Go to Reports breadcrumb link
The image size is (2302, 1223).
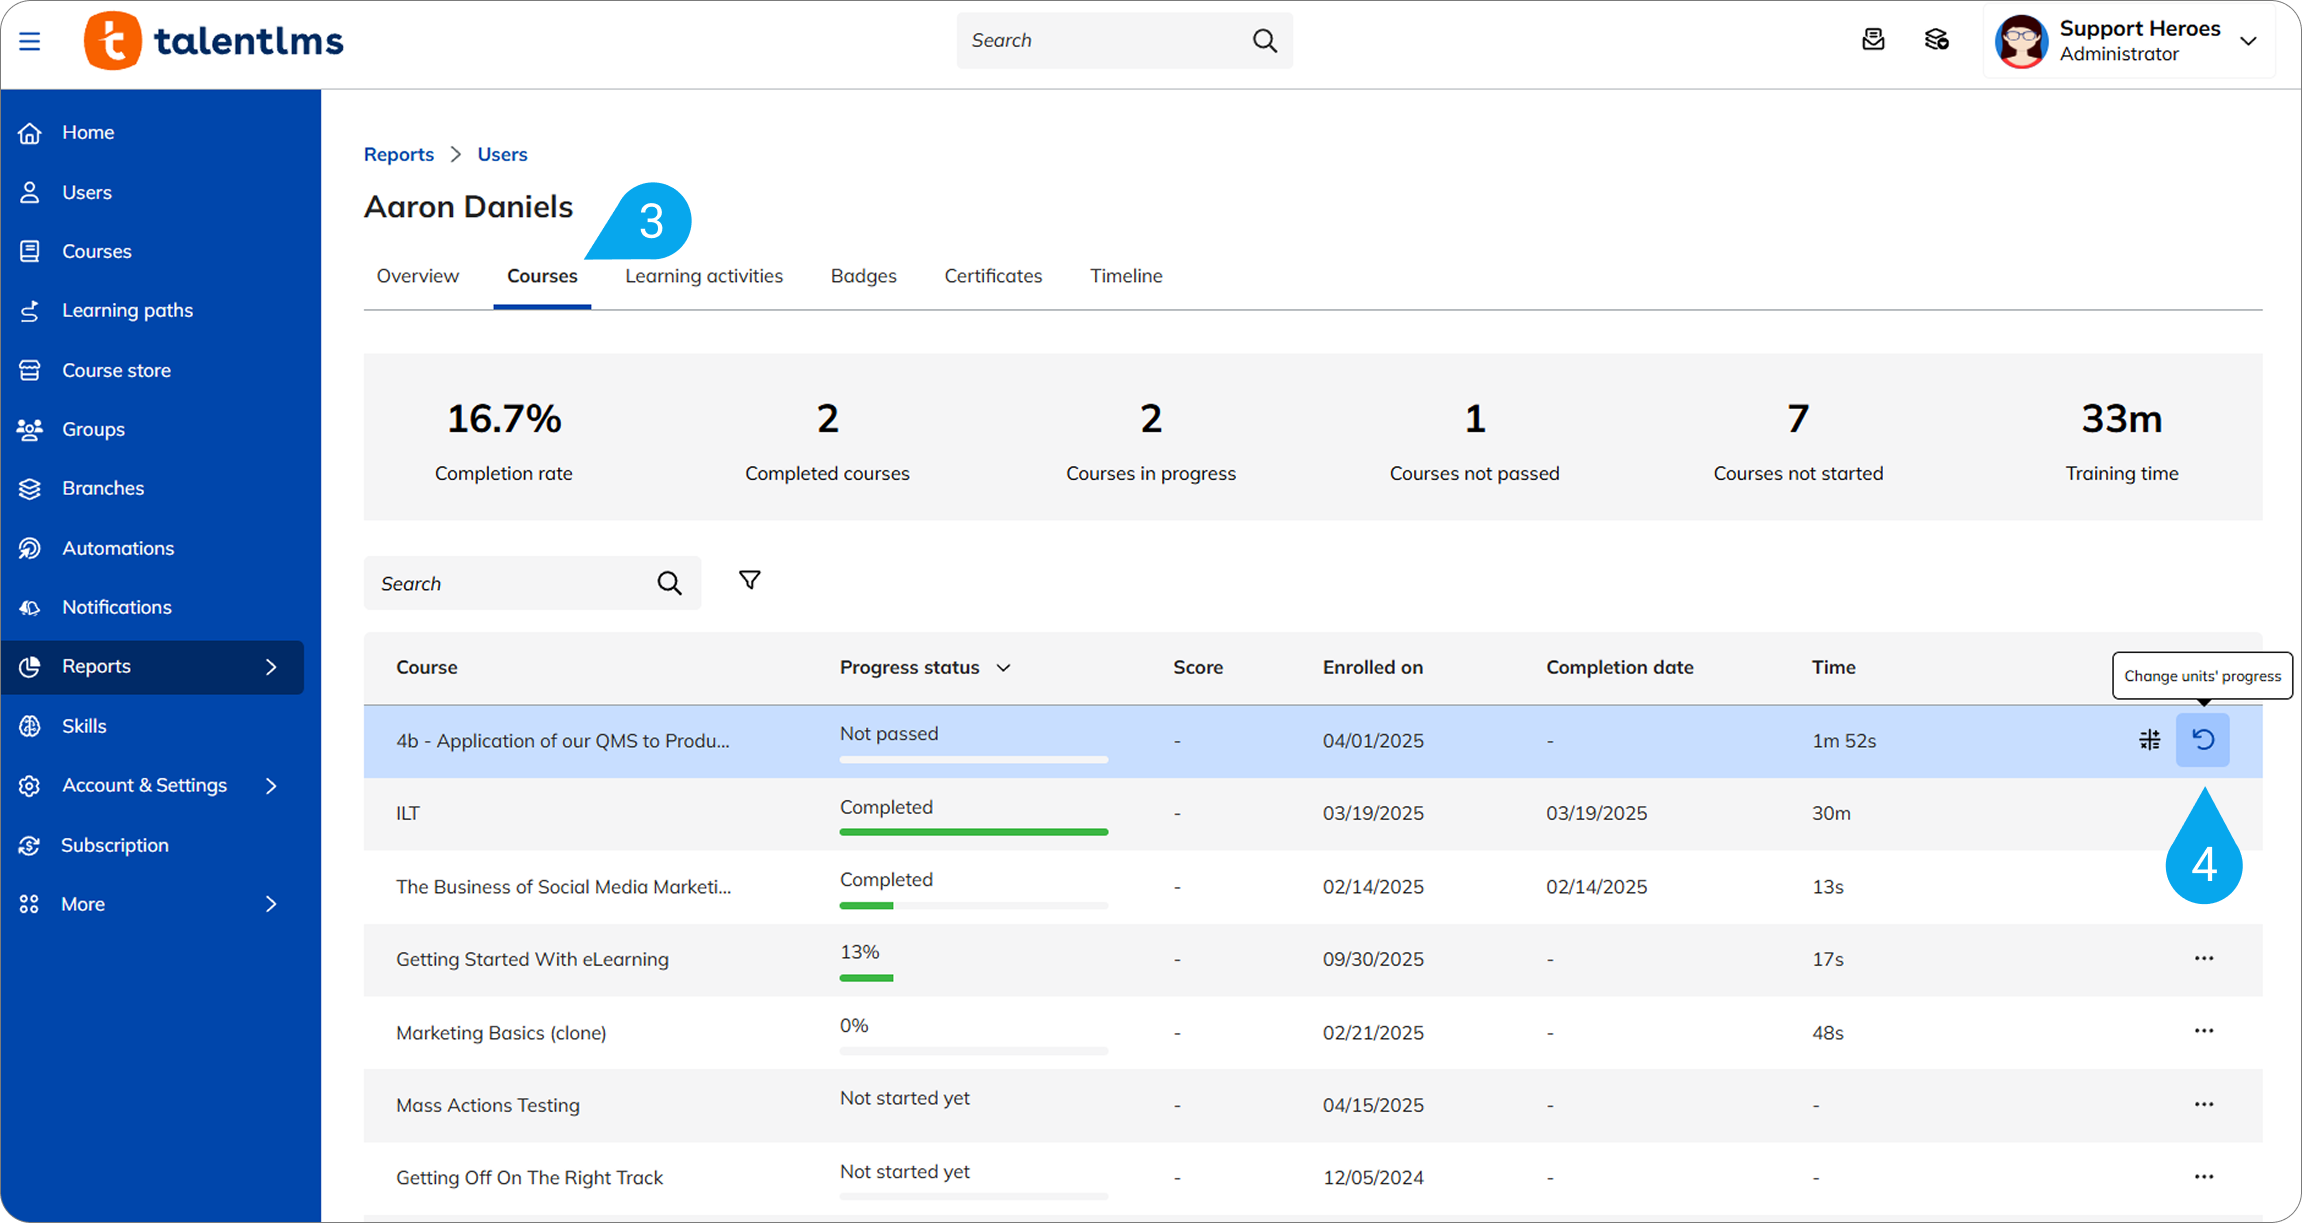[398, 154]
